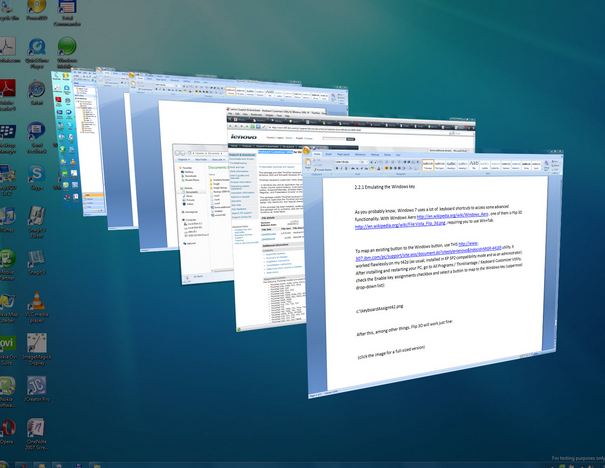Open the Total Commander desktop icon

click(x=67, y=12)
